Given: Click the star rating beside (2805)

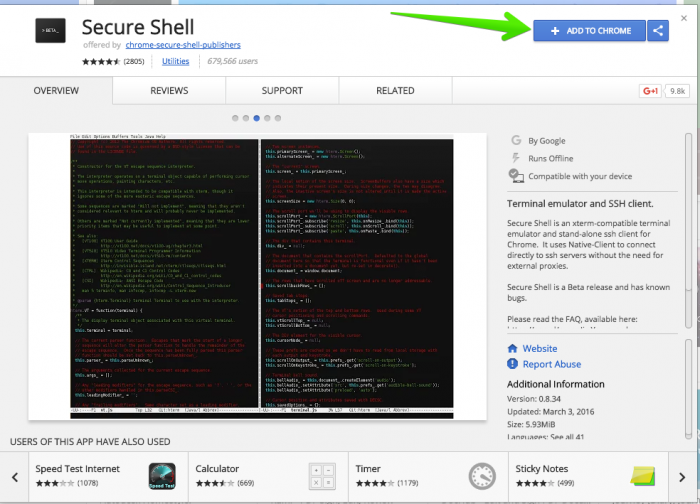Looking at the screenshot, I should point(101,62).
